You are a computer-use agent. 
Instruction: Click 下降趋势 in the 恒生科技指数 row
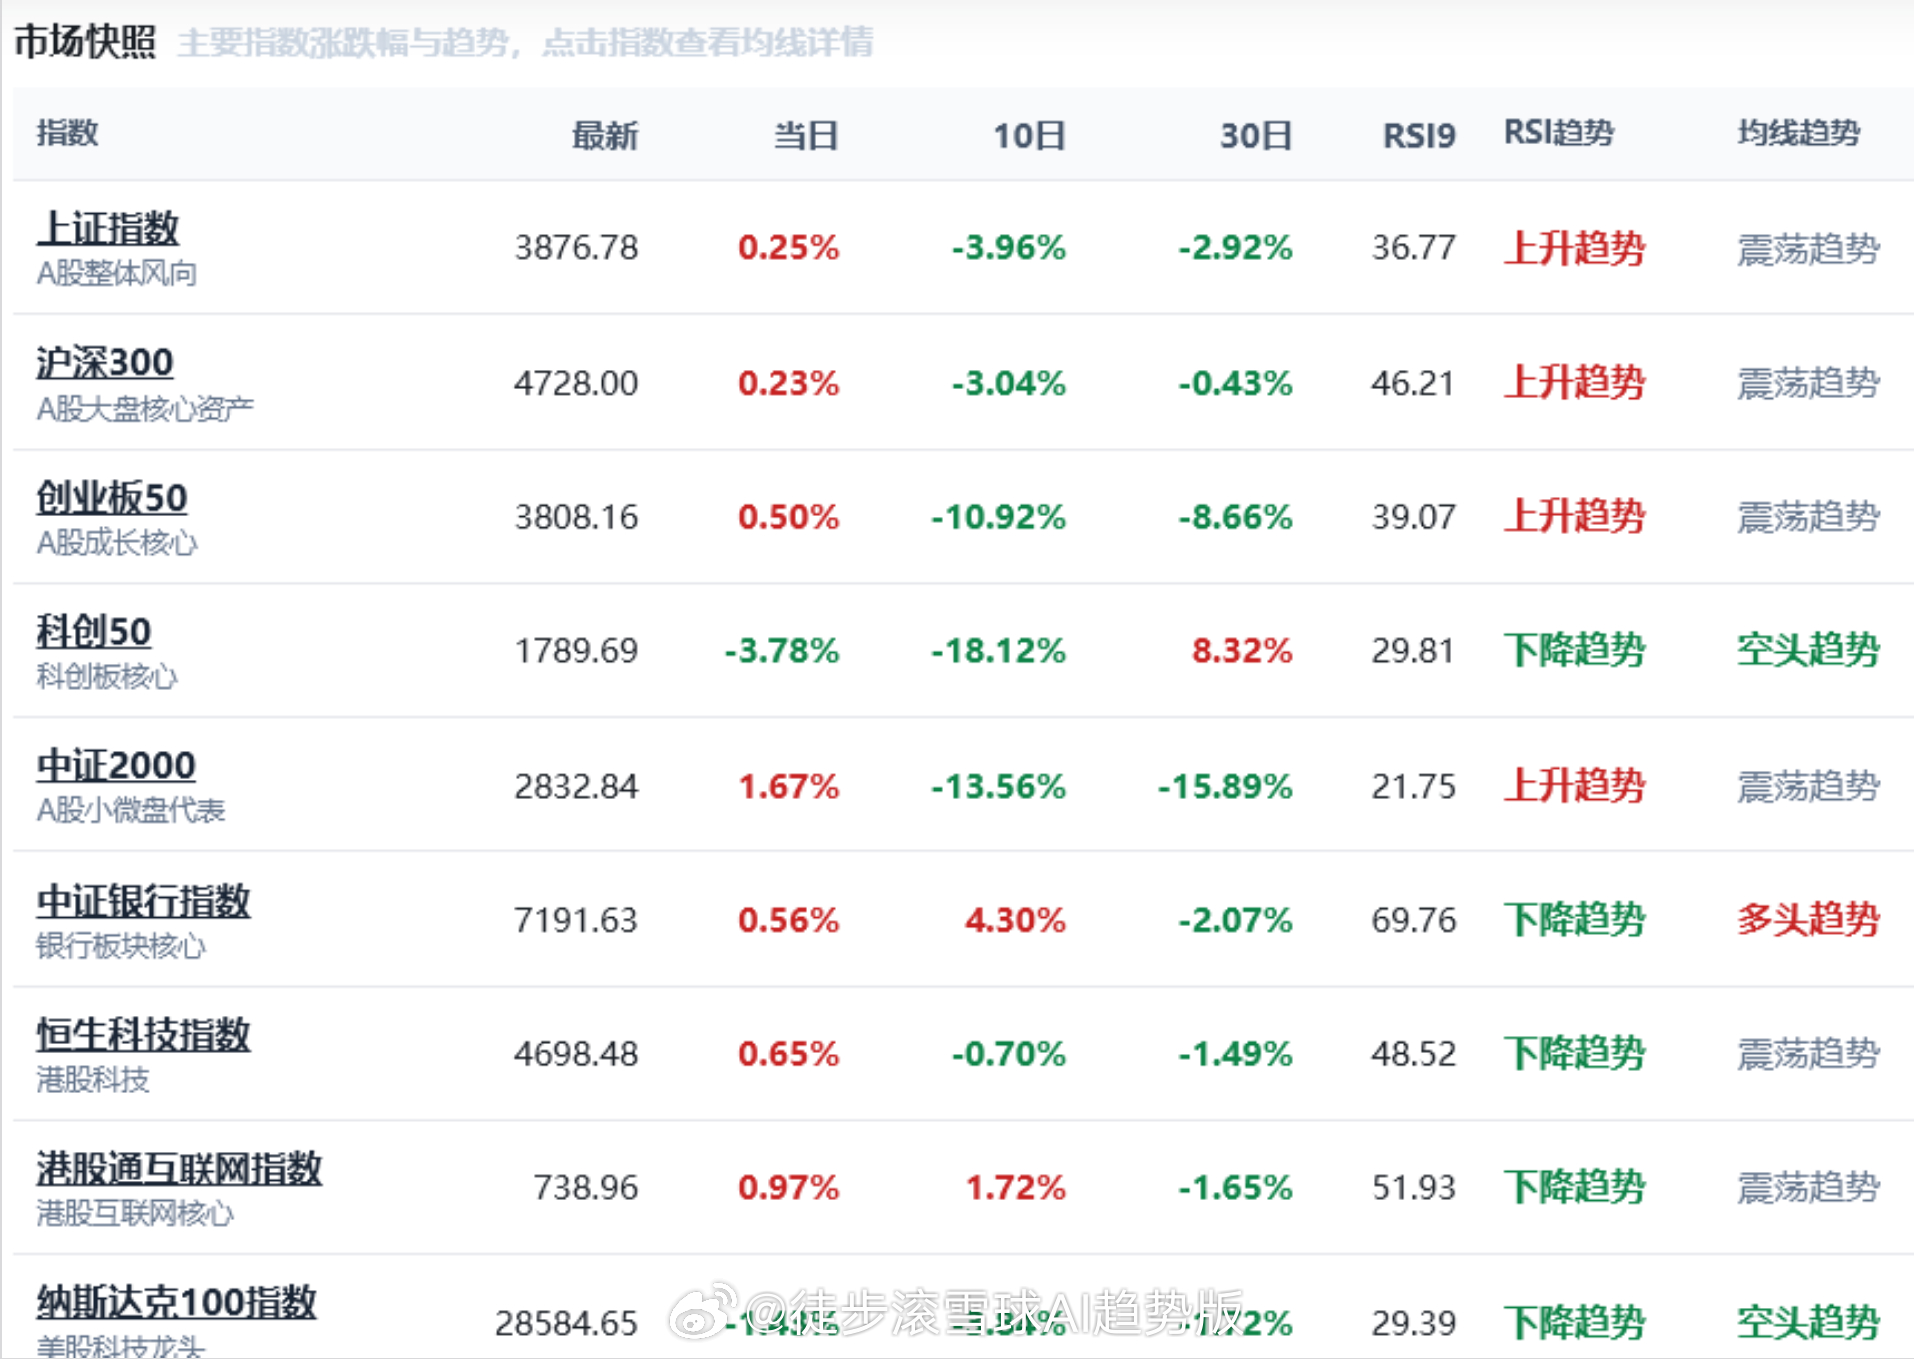(1574, 1054)
